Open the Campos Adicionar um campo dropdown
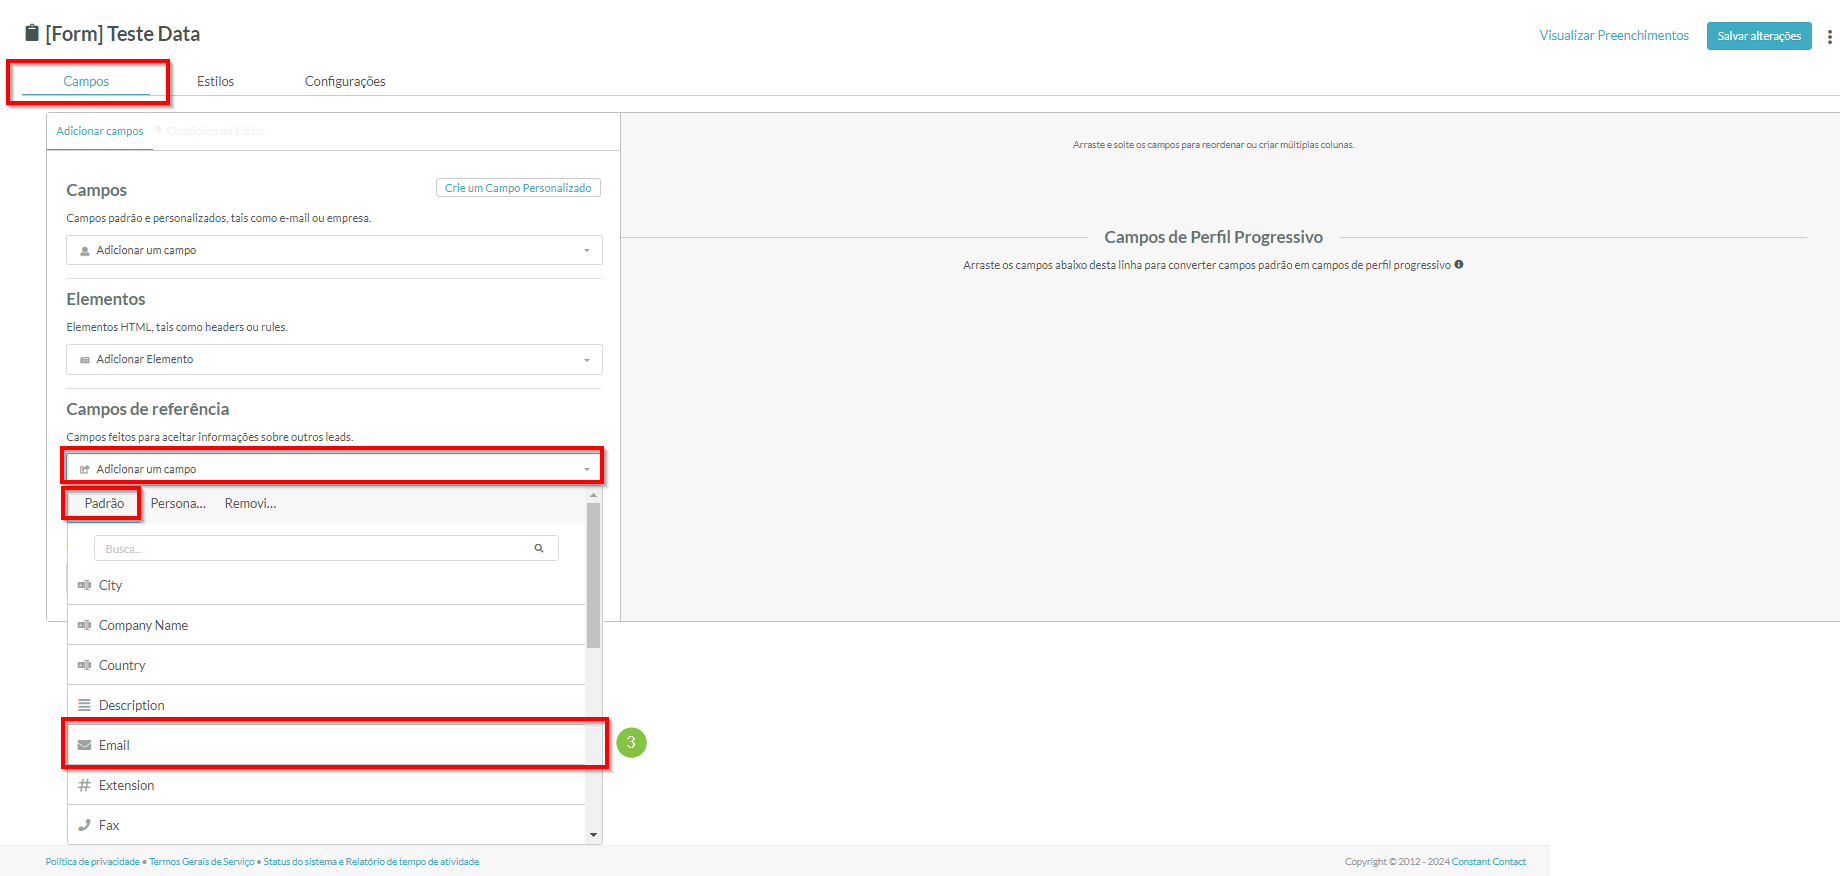This screenshot has width=1840, height=876. coord(334,250)
